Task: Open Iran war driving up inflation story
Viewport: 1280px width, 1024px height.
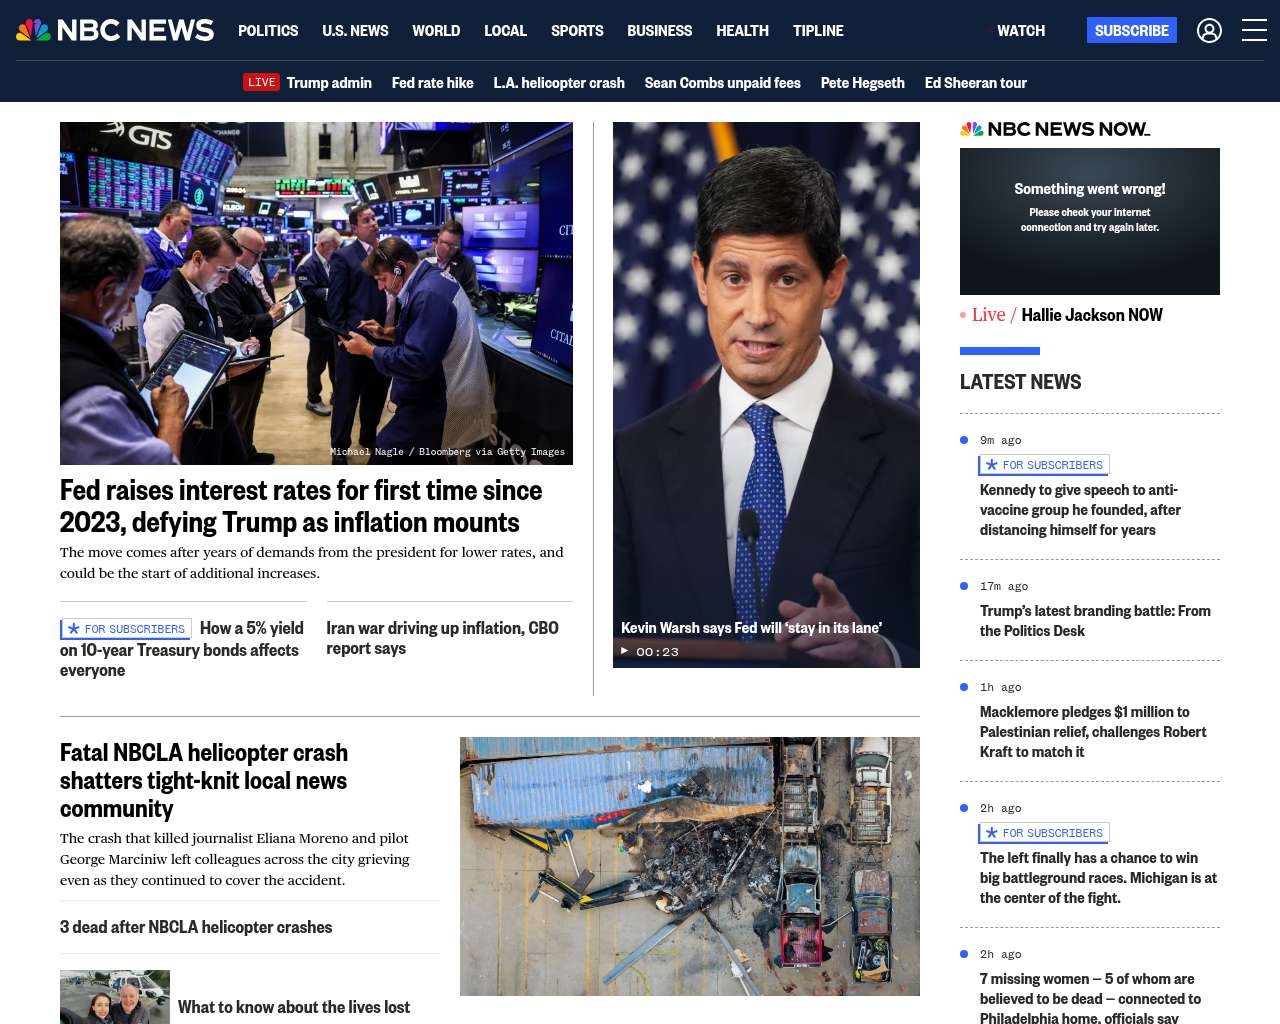Action: click(x=442, y=638)
